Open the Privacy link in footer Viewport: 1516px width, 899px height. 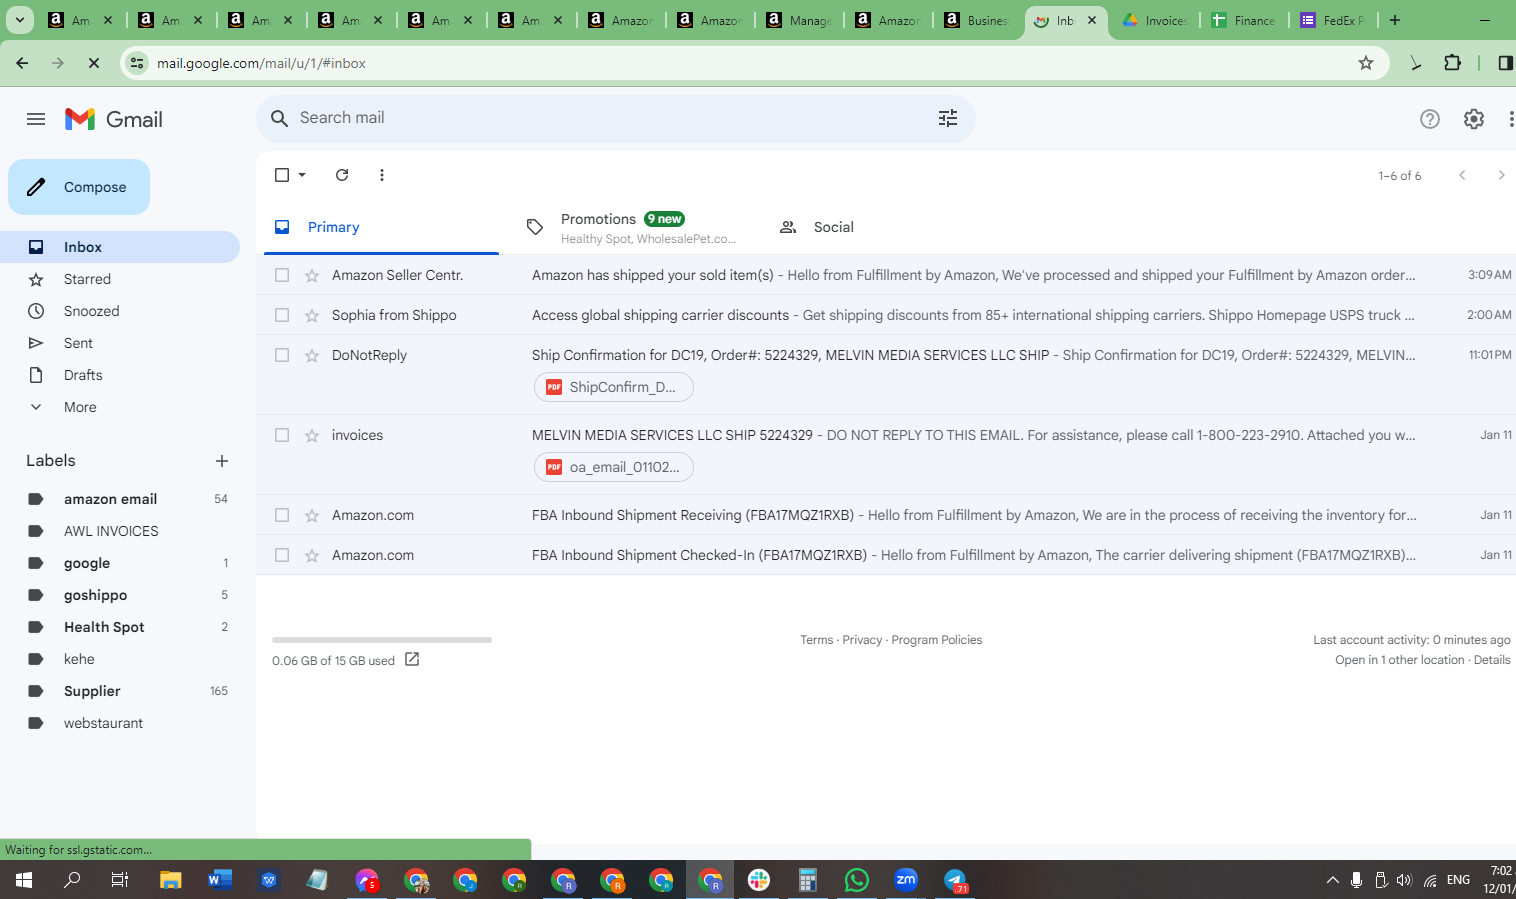click(x=862, y=640)
